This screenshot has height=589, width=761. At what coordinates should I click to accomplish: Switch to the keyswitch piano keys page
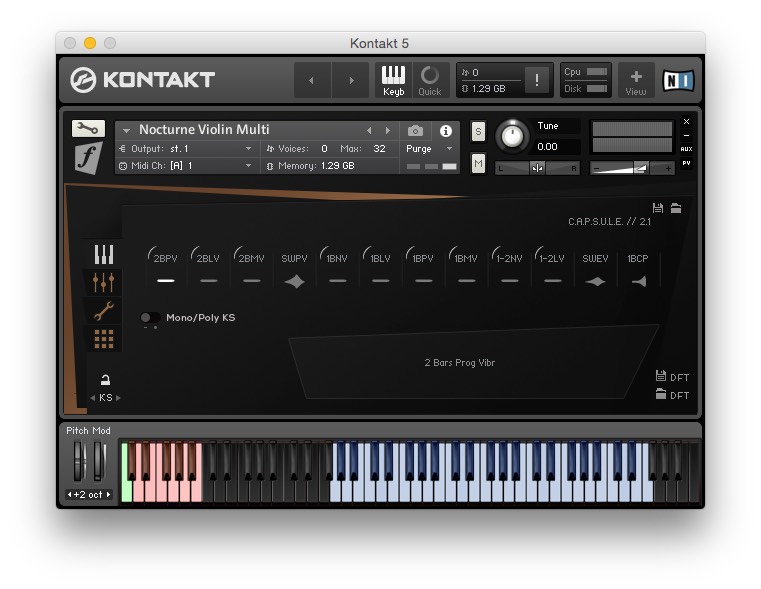point(104,254)
